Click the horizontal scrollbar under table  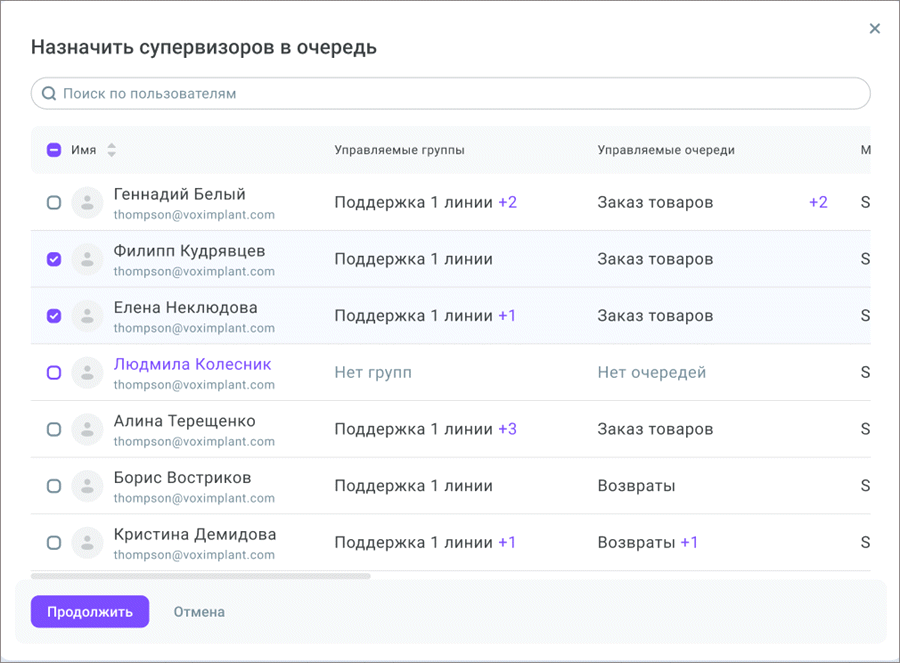201,576
